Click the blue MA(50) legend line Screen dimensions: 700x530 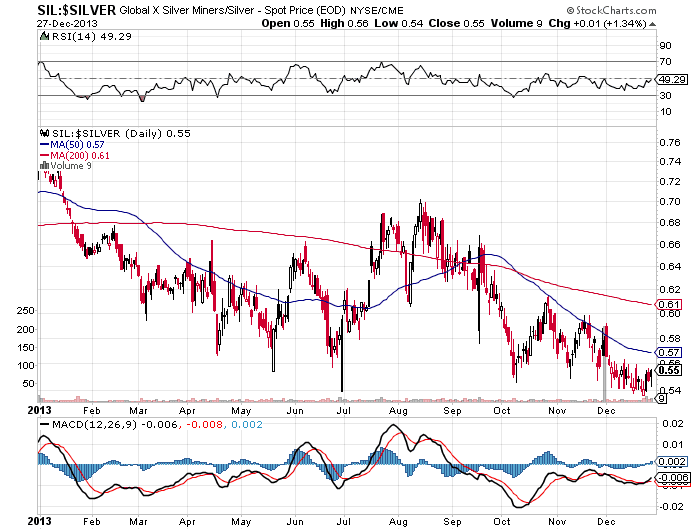[x=44, y=144]
